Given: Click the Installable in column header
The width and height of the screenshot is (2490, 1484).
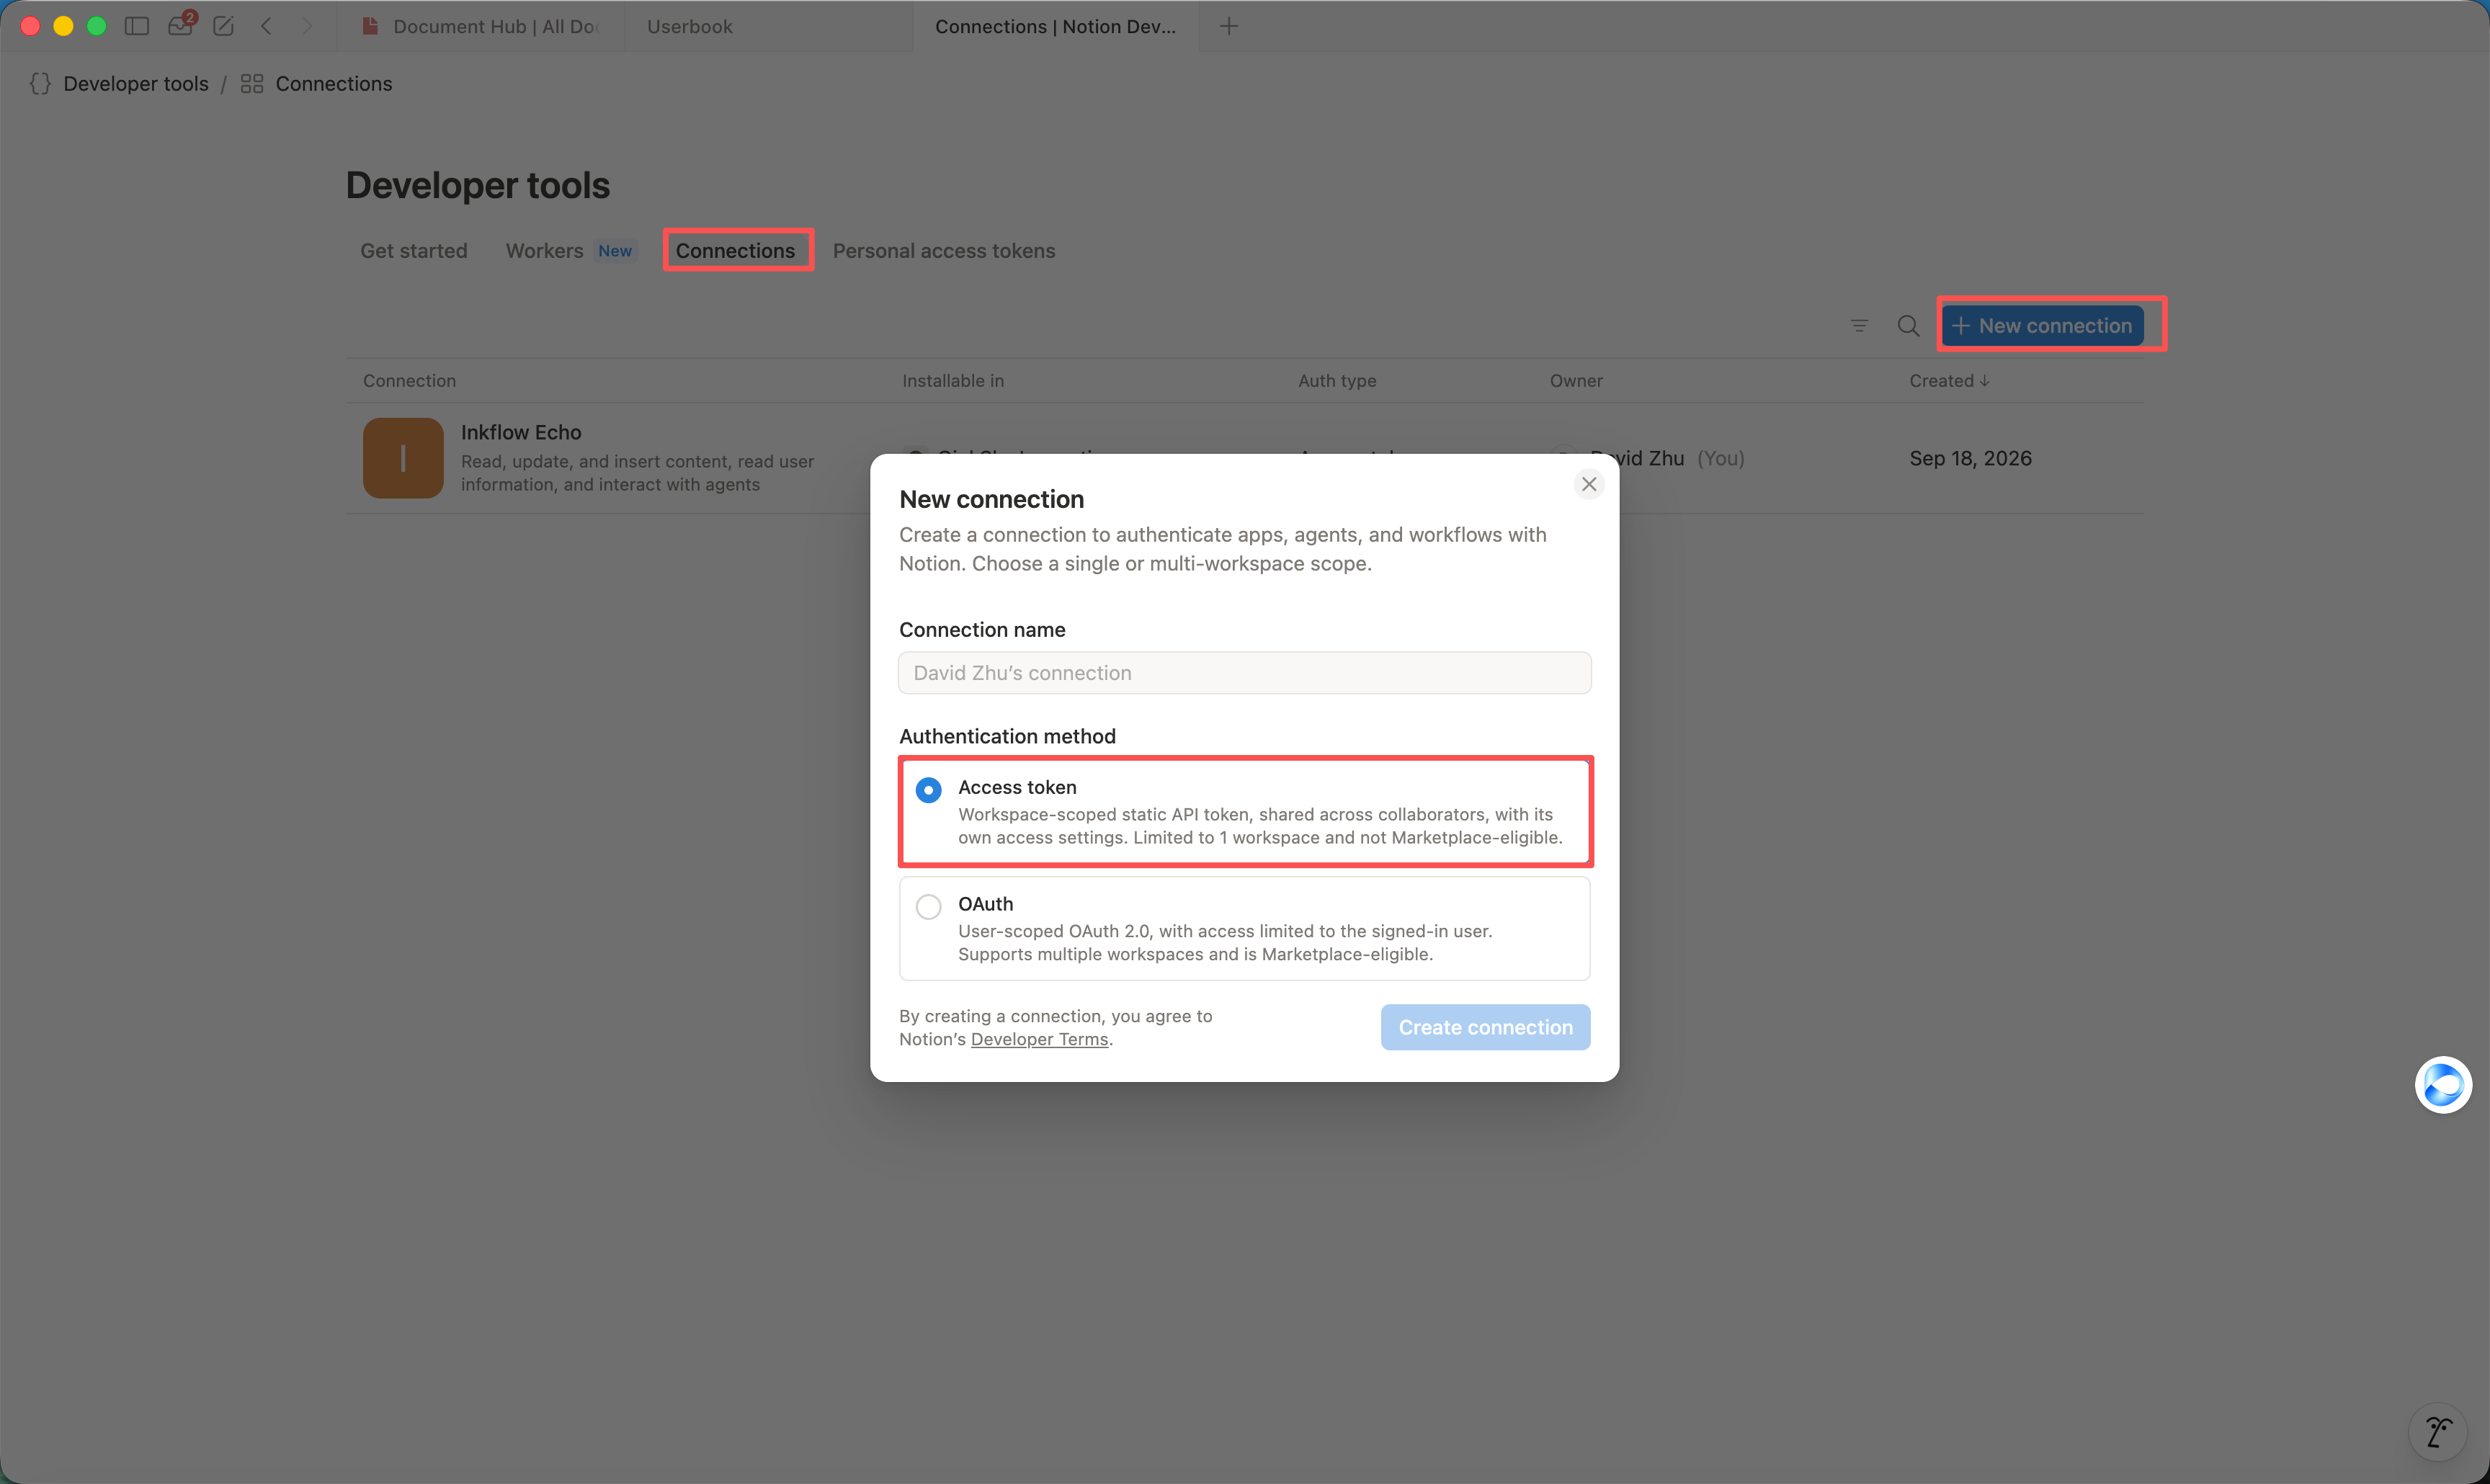Looking at the screenshot, I should point(953,381).
